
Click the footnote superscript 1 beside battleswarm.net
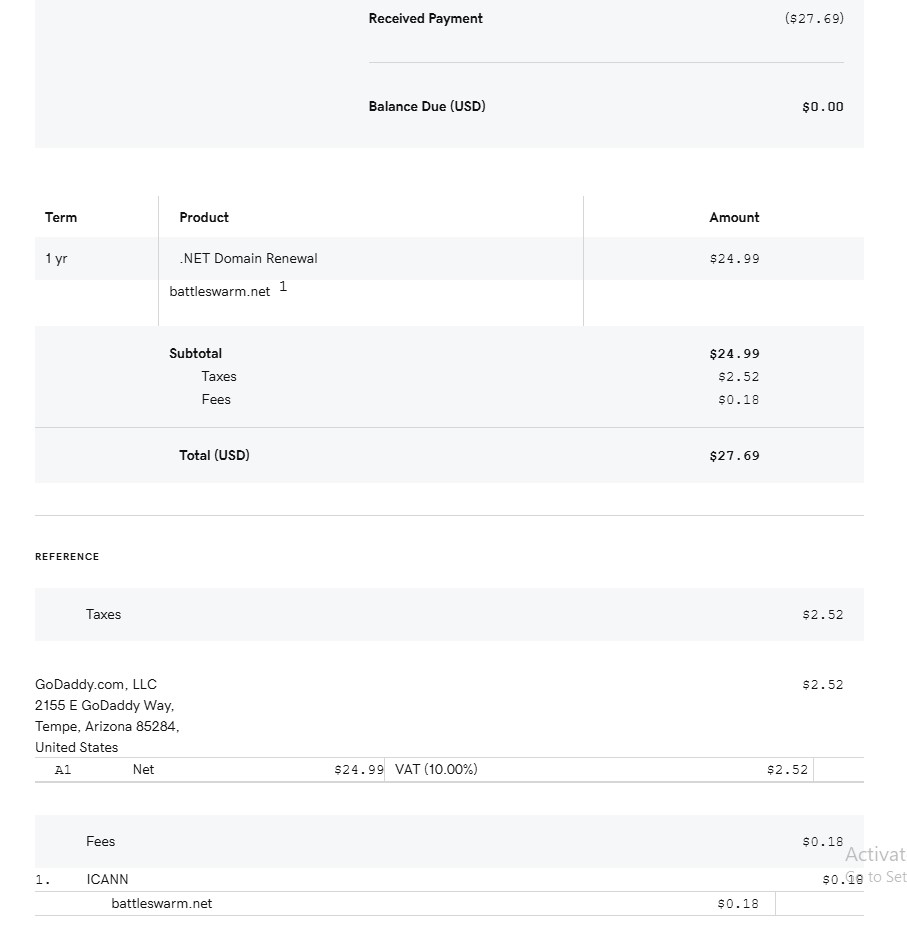pyautogui.click(x=283, y=287)
